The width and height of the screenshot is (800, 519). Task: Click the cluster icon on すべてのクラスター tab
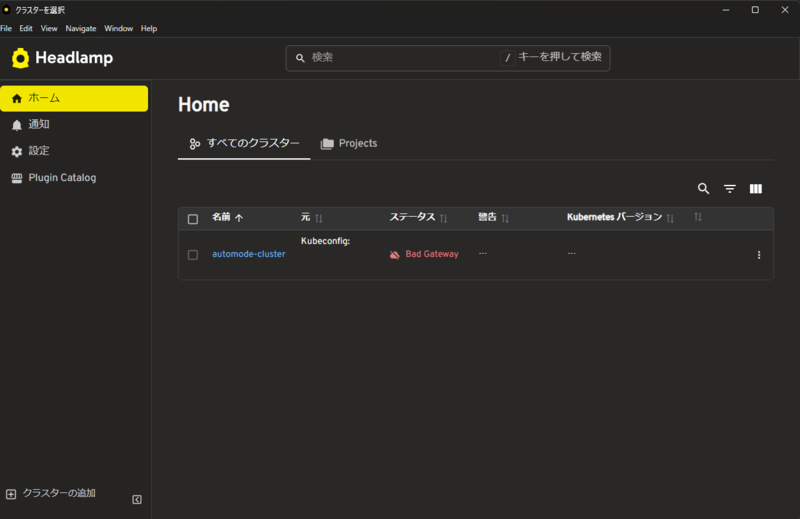coord(194,144)
